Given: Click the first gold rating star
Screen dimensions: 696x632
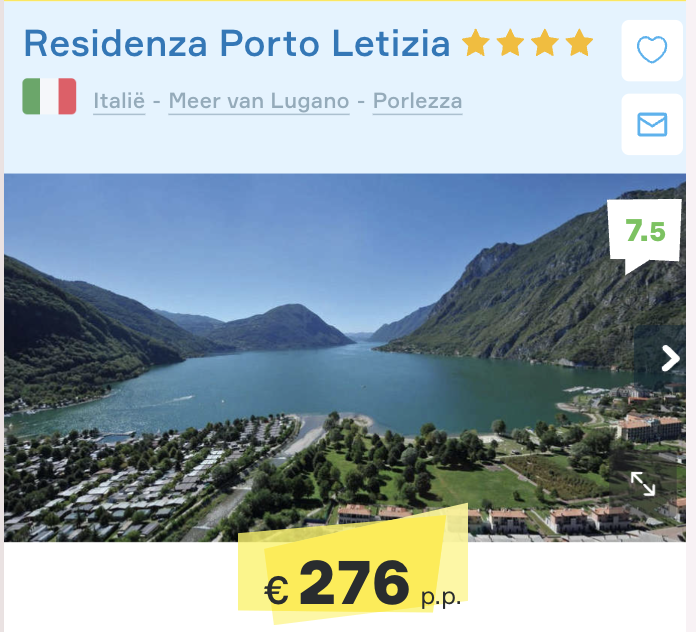Looking at the screenshot, I should click(475, 43).
